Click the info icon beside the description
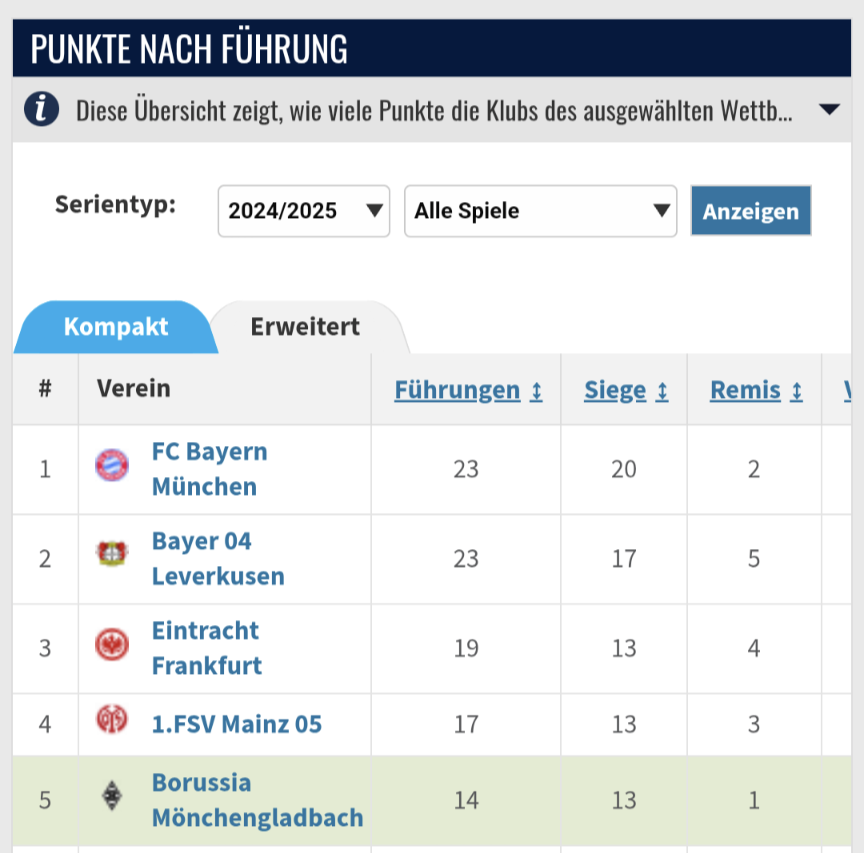Screen dimensions: 864x853 click(41, 110)
